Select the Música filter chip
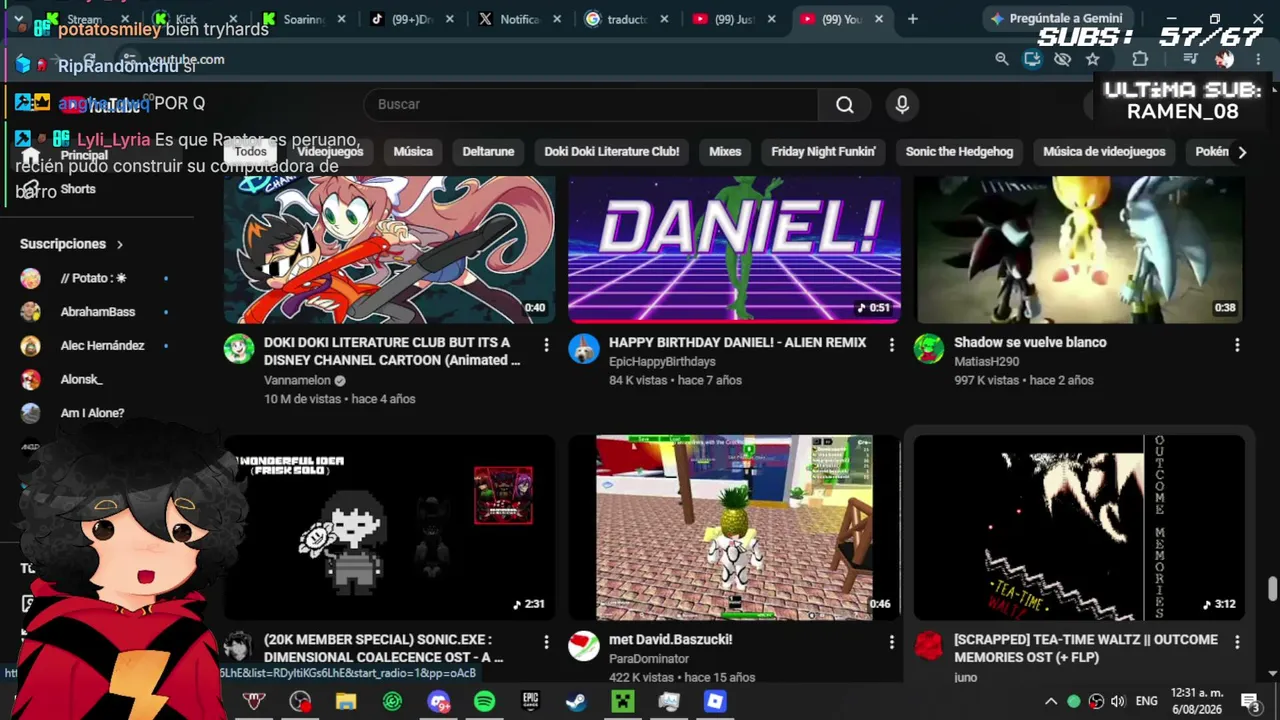Viewport: 1280px width, 720px height. (x=413, y=152)
